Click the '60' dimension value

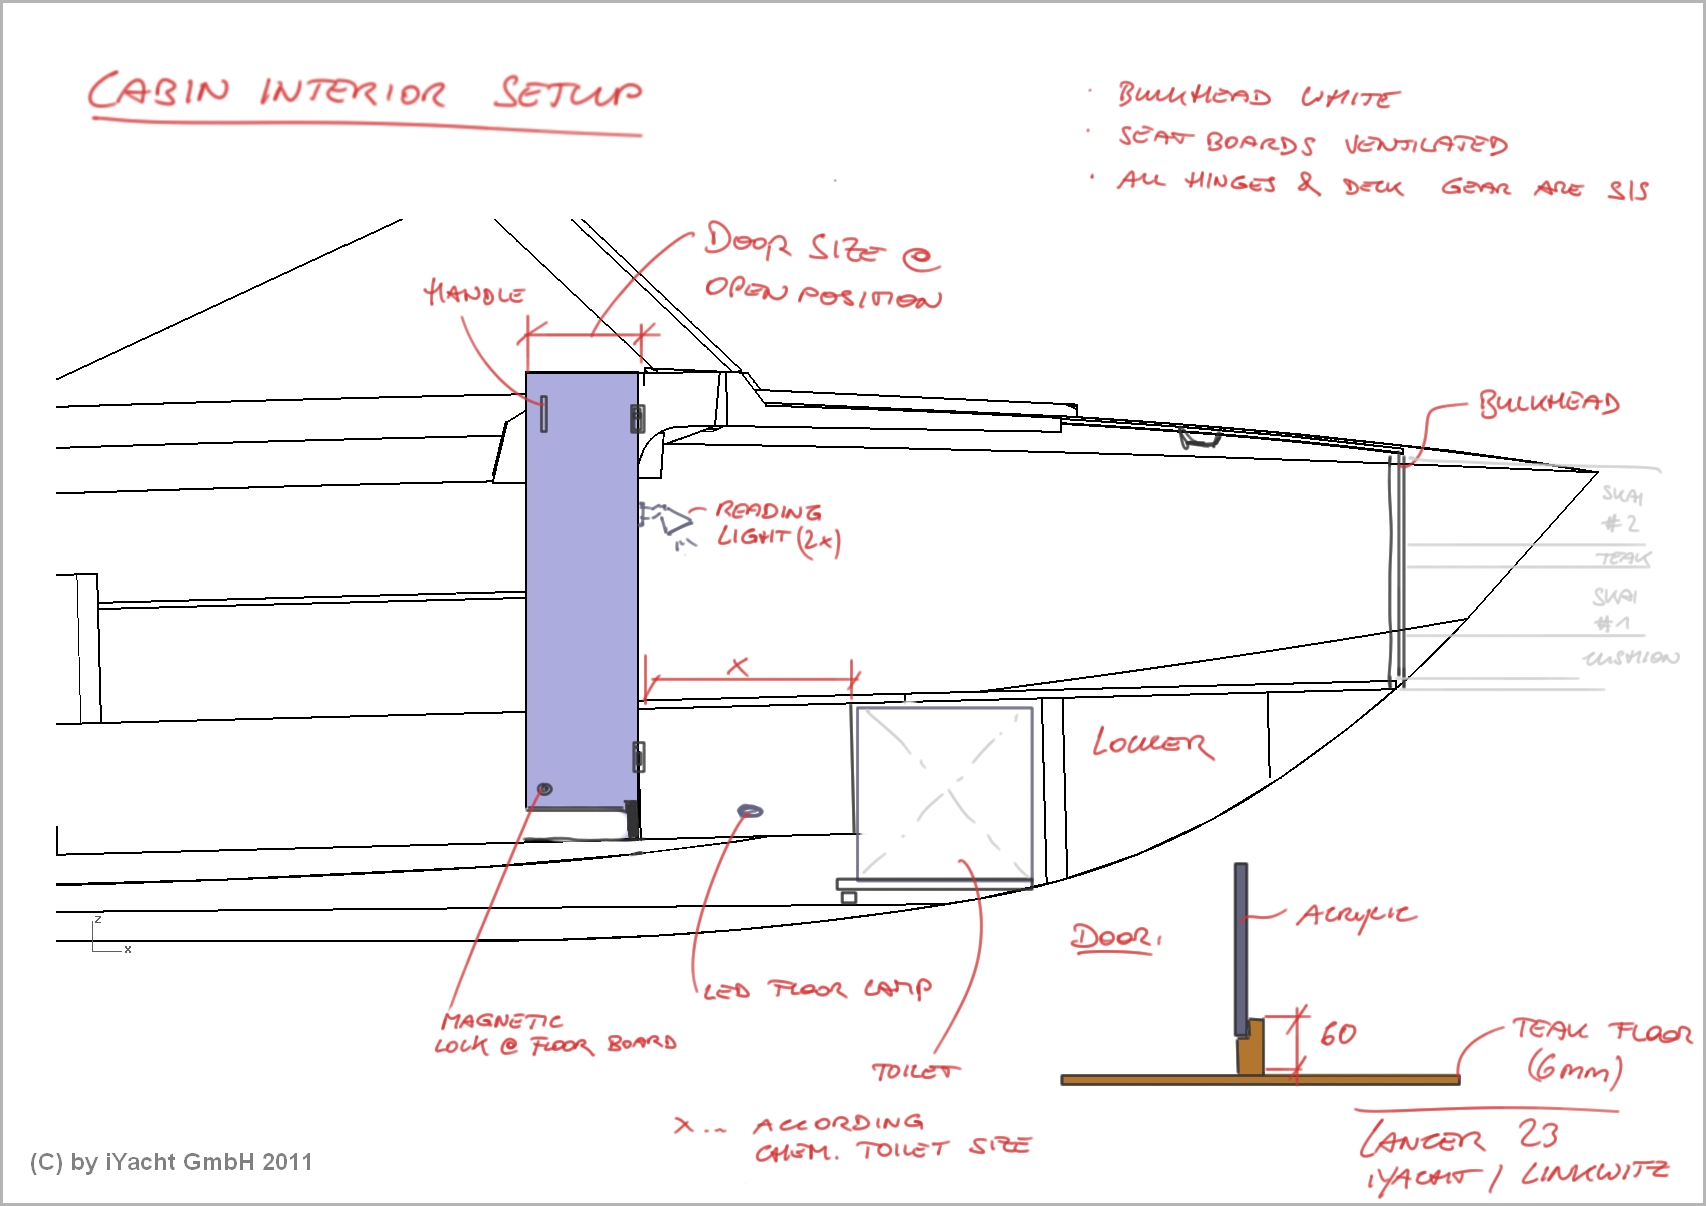pyautogui.click(x=1338, y=1033)
